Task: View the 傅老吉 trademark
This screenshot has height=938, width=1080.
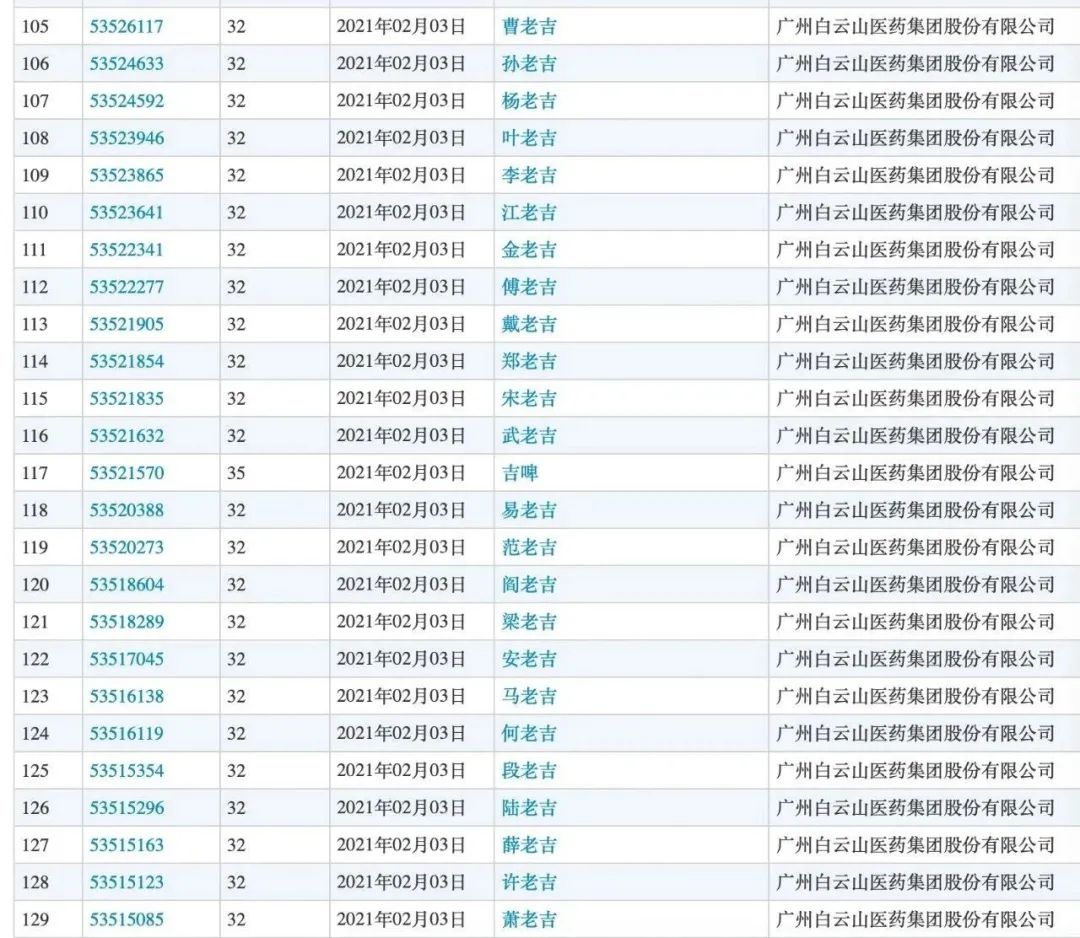Action: coord(529,287)
